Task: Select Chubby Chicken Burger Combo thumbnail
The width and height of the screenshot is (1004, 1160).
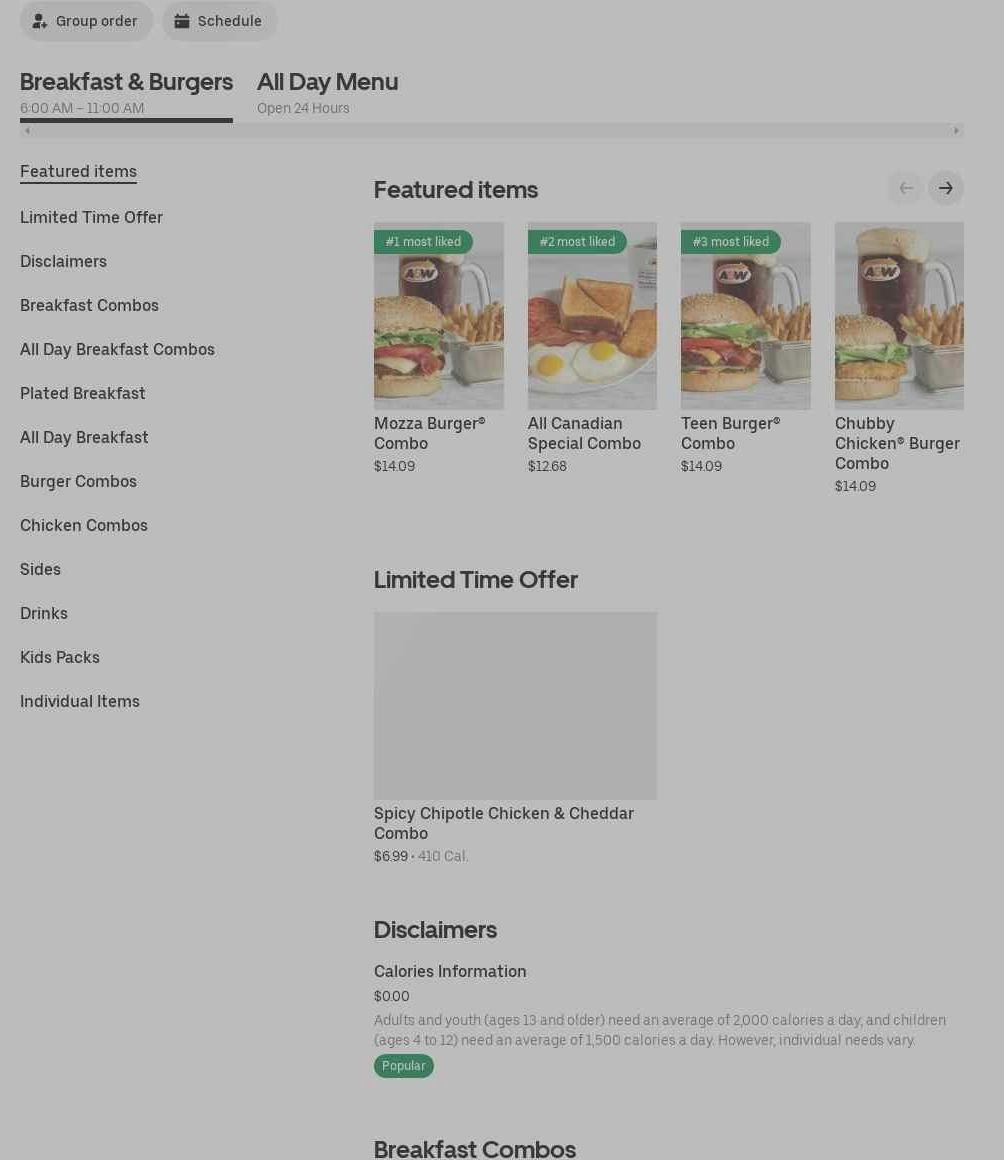Action: (x=899, y=316)
